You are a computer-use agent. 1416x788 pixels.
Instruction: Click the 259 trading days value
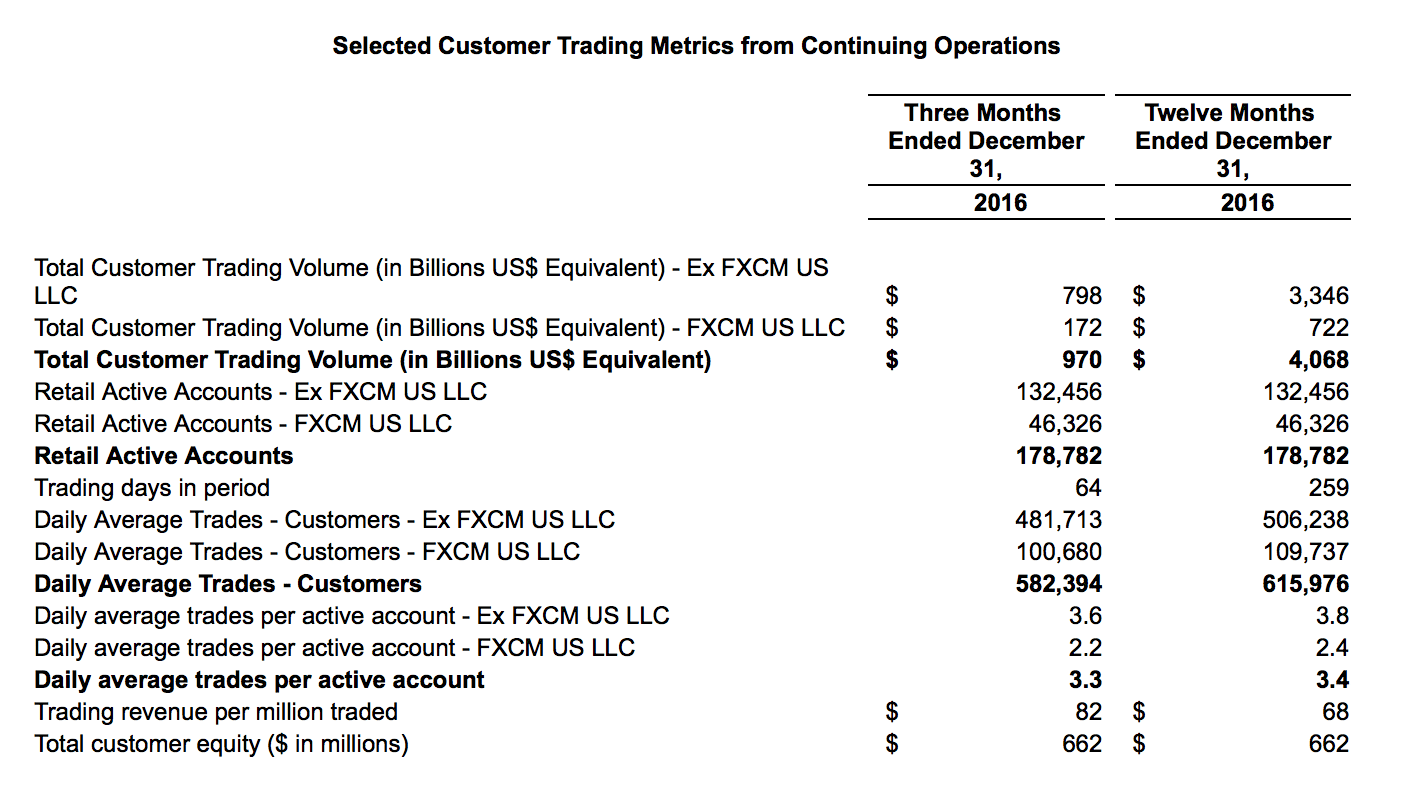point(1328,488)
